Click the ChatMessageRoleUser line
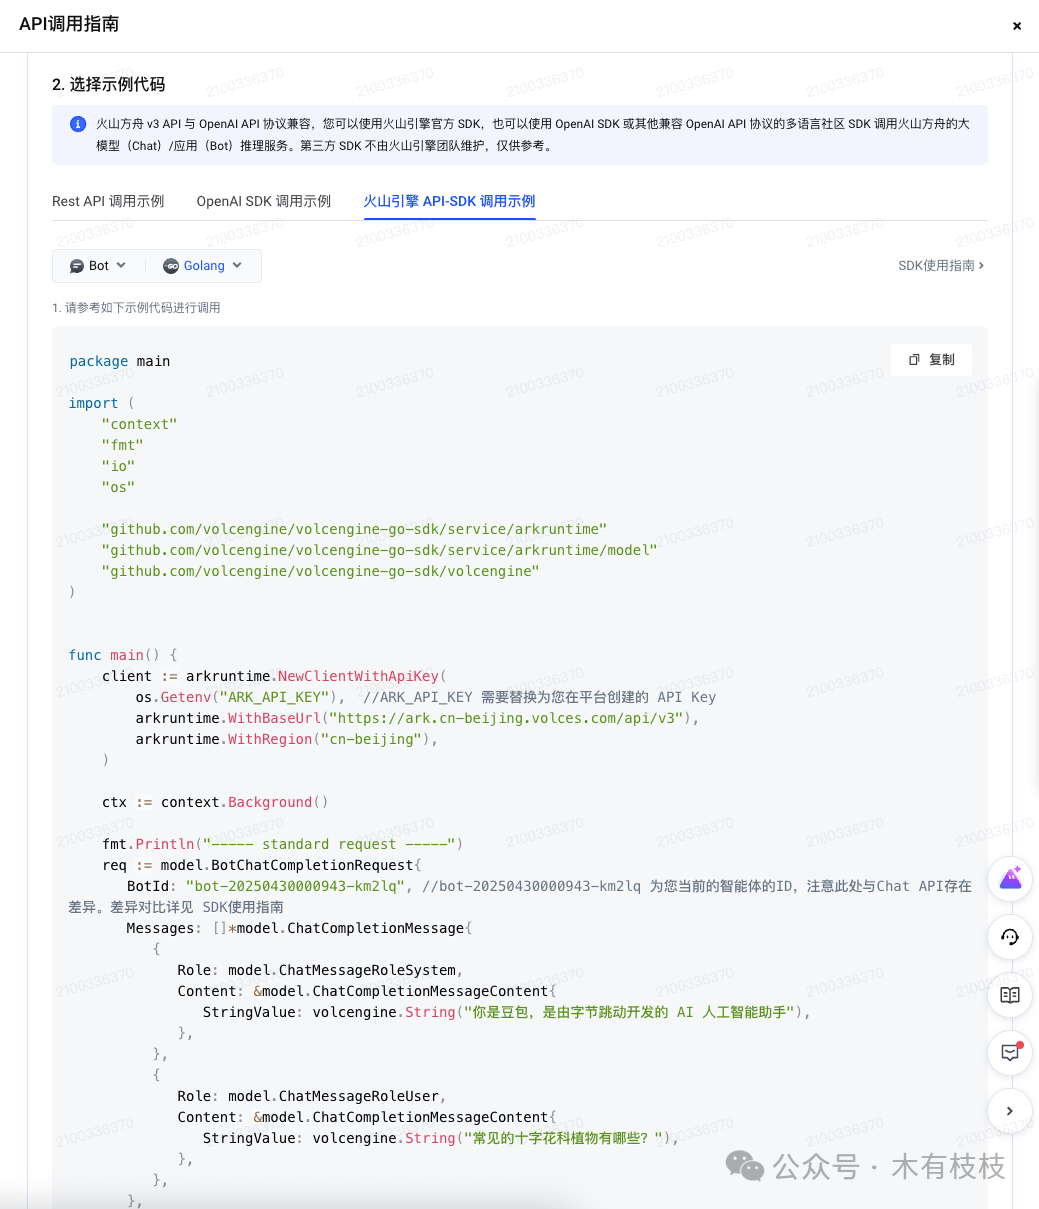1039x1209 pixels. (312, 1096)
